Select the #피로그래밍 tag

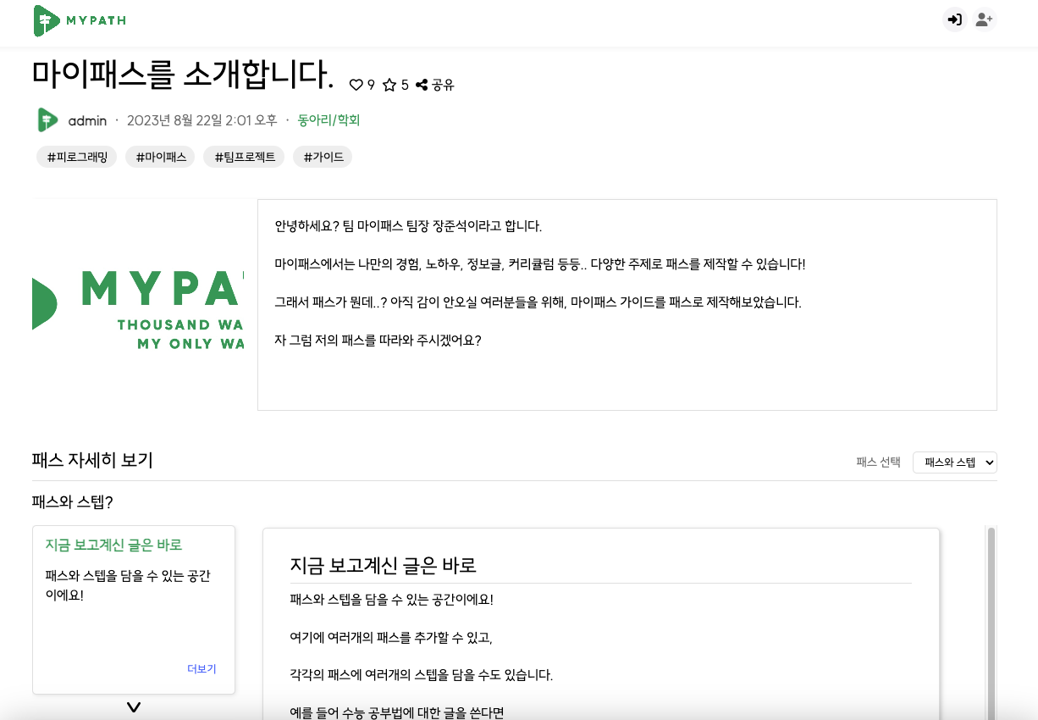pos(77,157)
